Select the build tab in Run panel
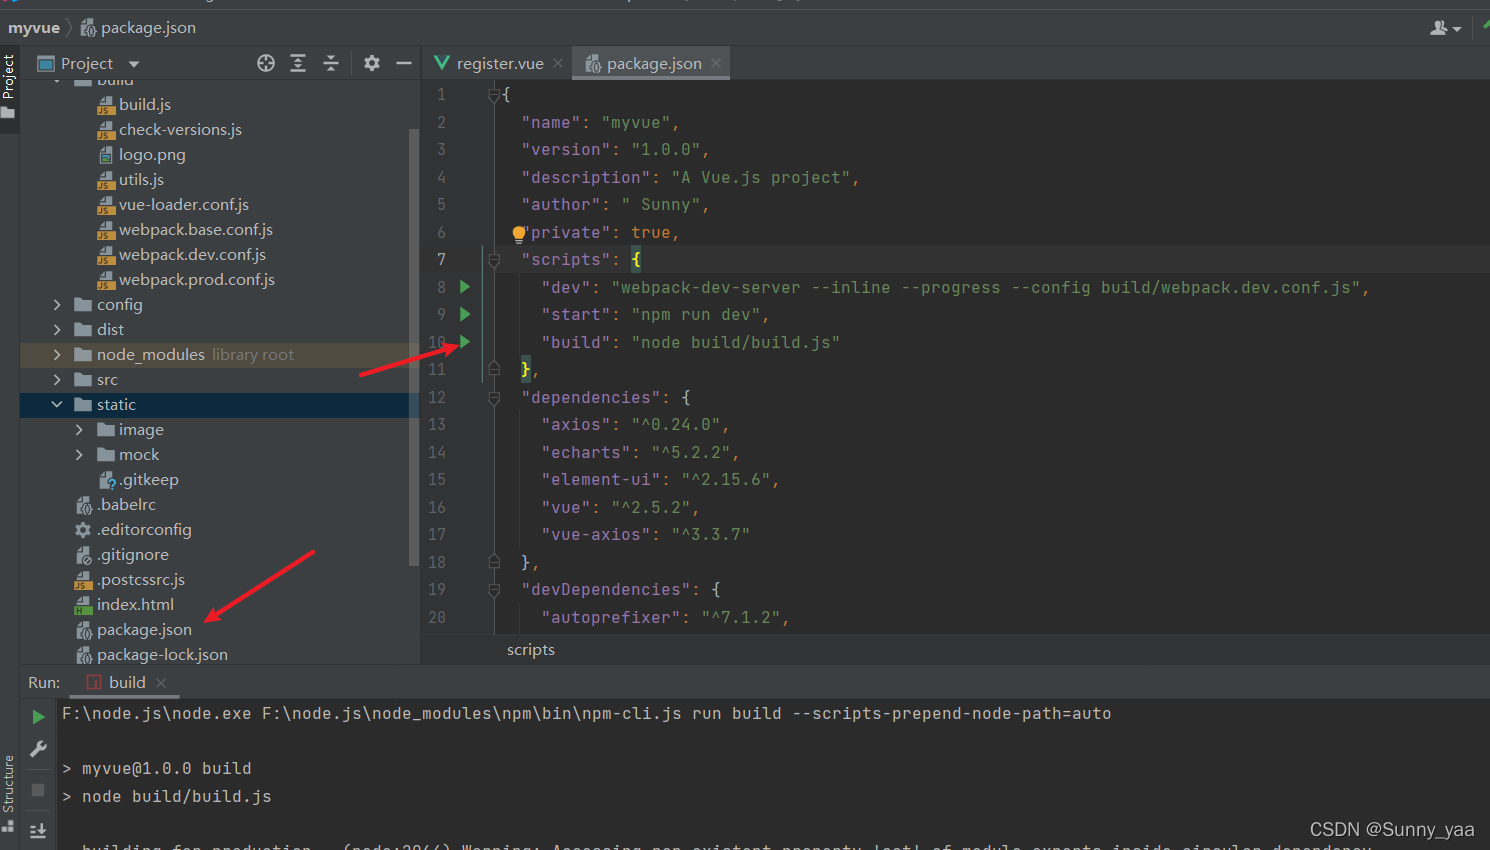 click(126, 682)
